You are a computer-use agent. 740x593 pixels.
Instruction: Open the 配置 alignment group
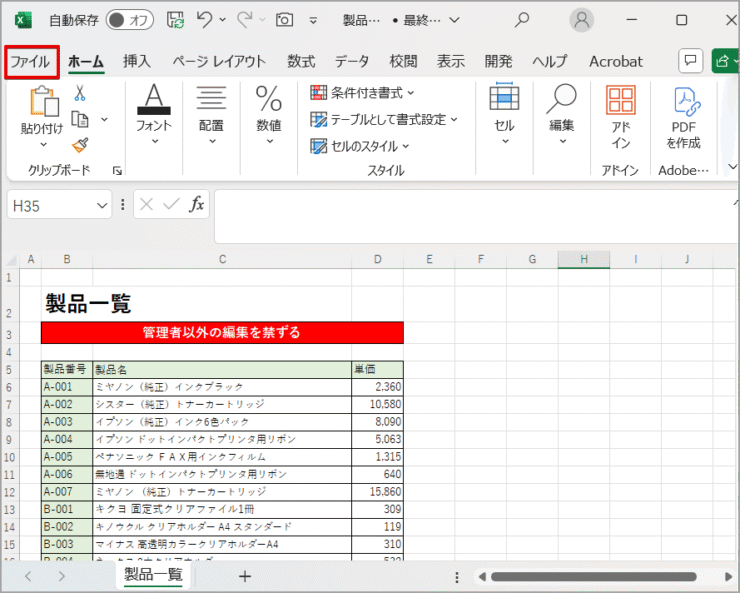[x=211, y=115]
